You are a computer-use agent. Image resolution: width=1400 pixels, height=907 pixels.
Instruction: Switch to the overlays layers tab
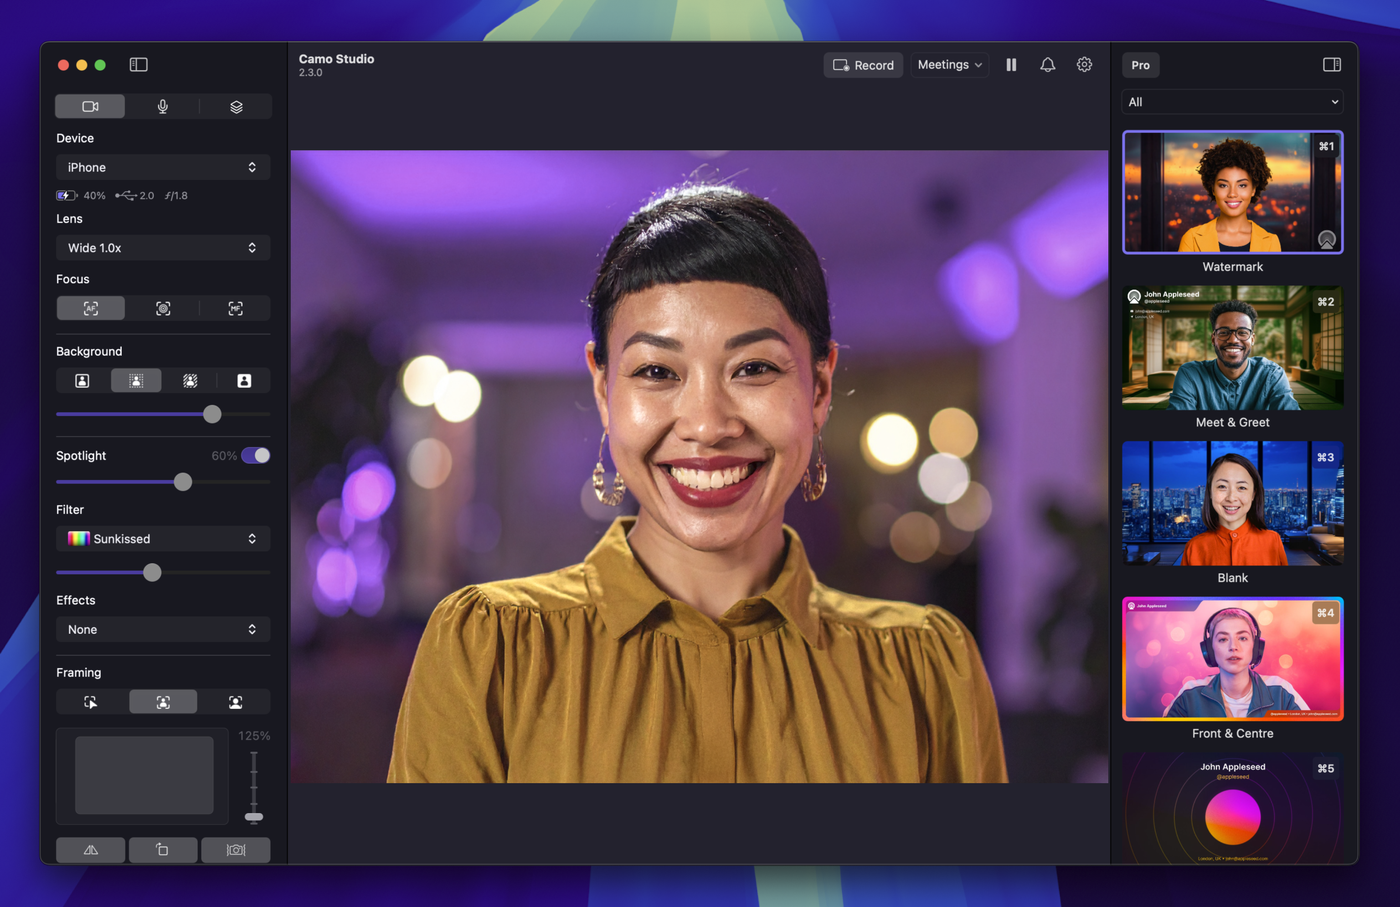[236, 107]
